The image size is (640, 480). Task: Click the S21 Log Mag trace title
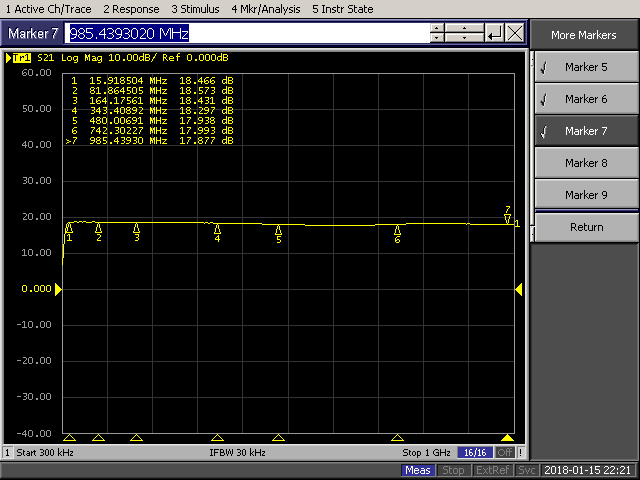[133, 58]
